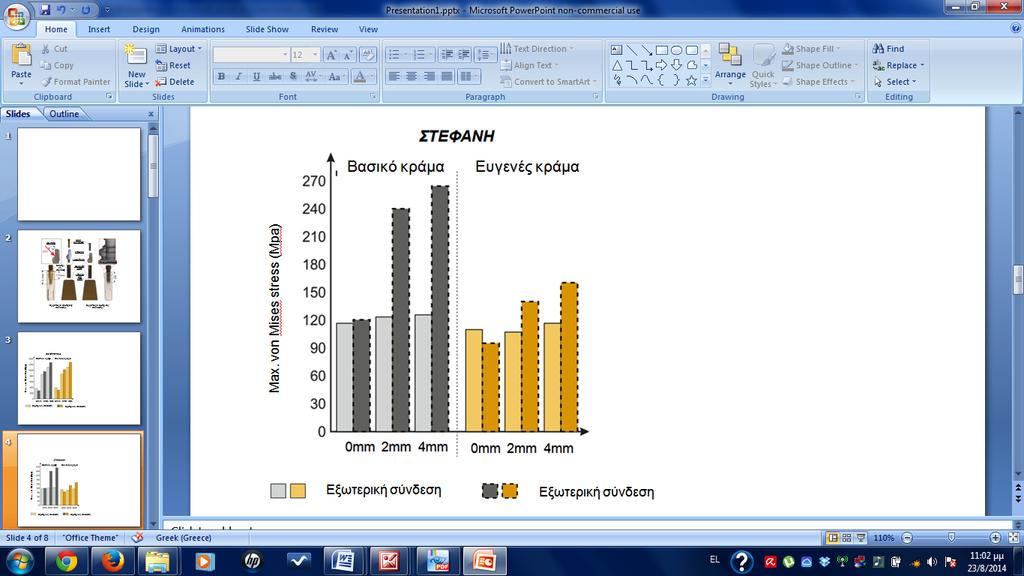Save the presentation from Quick Access Toolbar
The image size is (1024, 576).
(x=45, y=10)
